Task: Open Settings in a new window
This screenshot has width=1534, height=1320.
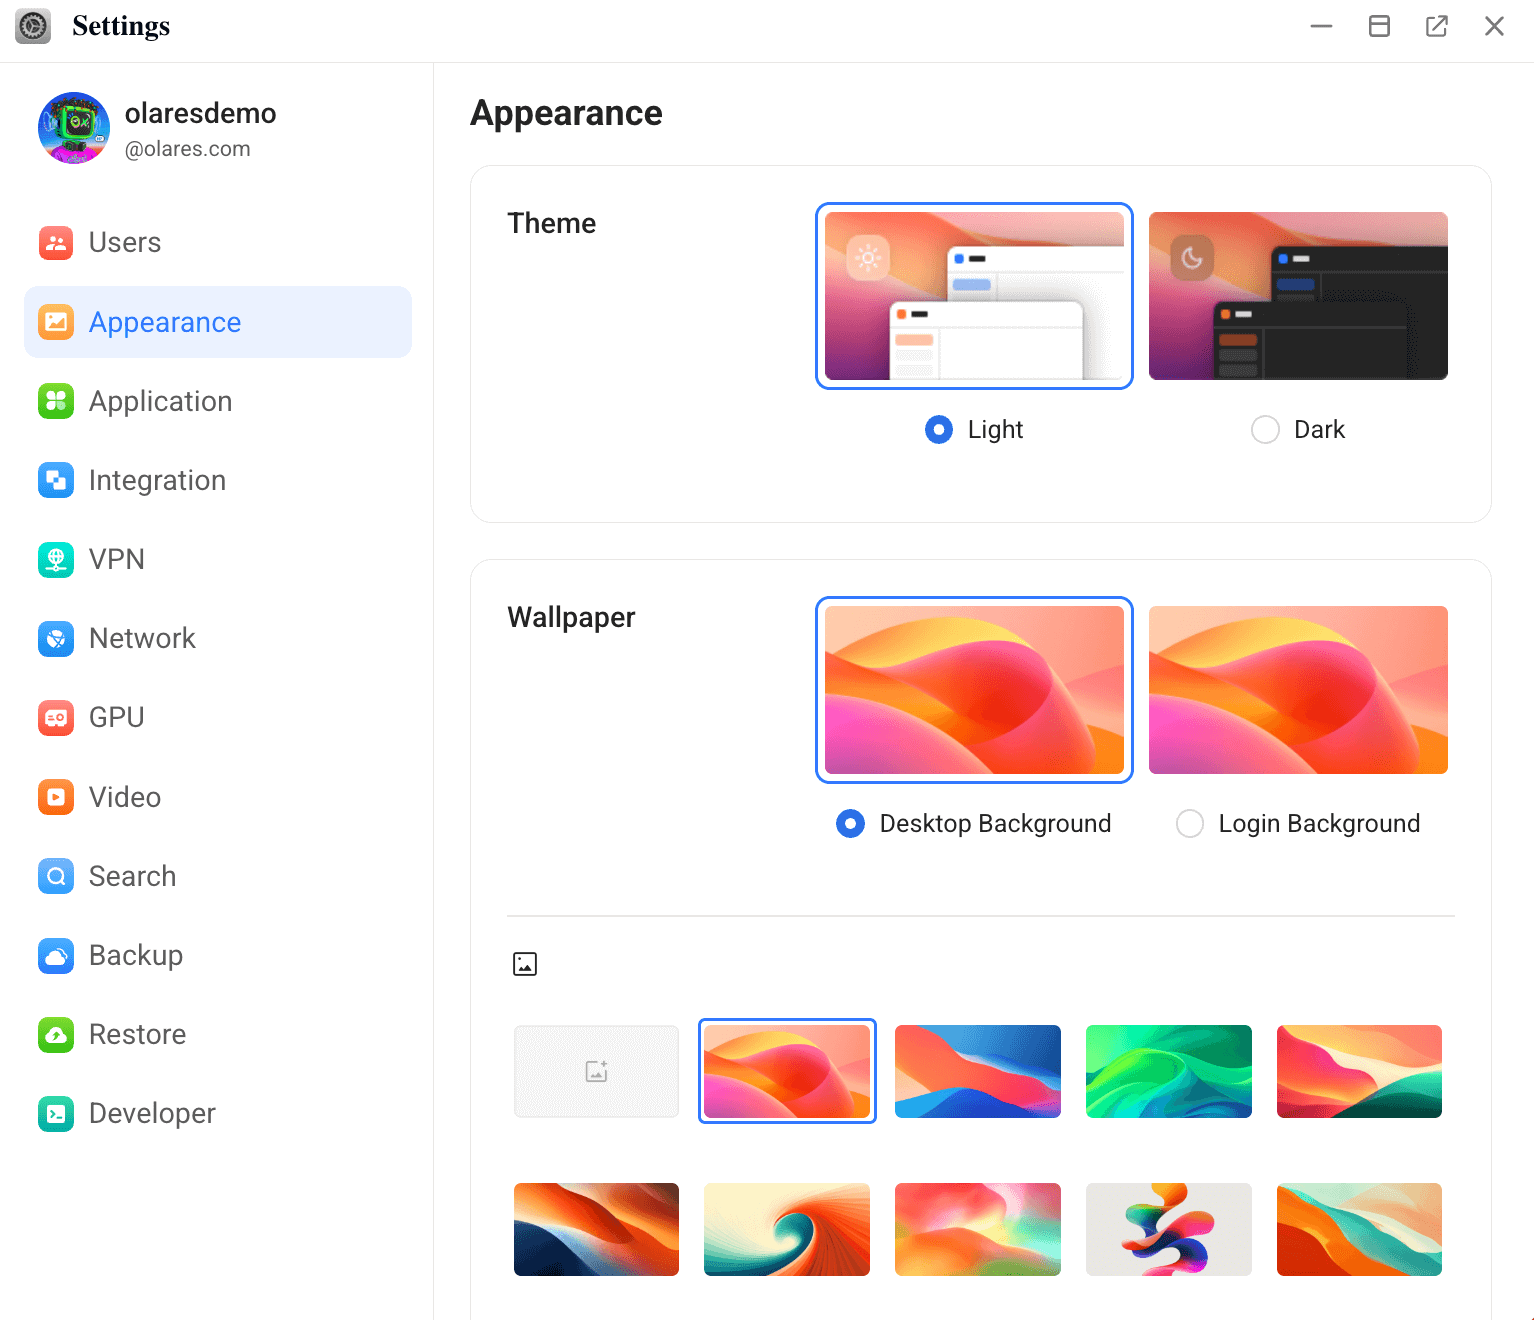Action: 1437,26
